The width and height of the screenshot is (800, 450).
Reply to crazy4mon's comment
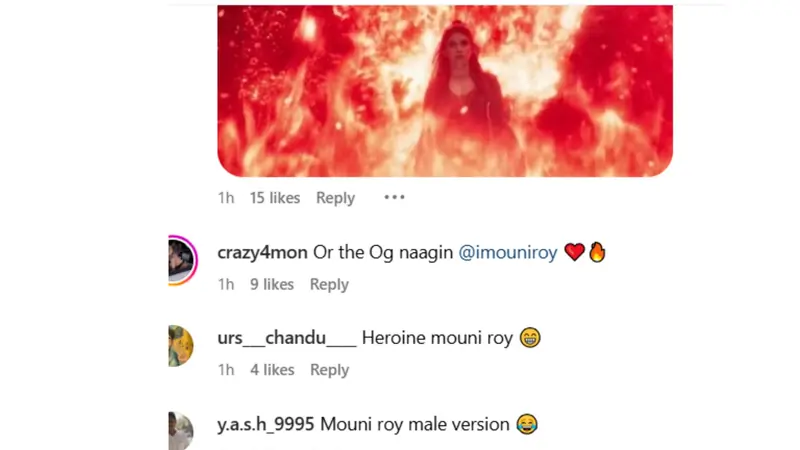click(329, 284)
